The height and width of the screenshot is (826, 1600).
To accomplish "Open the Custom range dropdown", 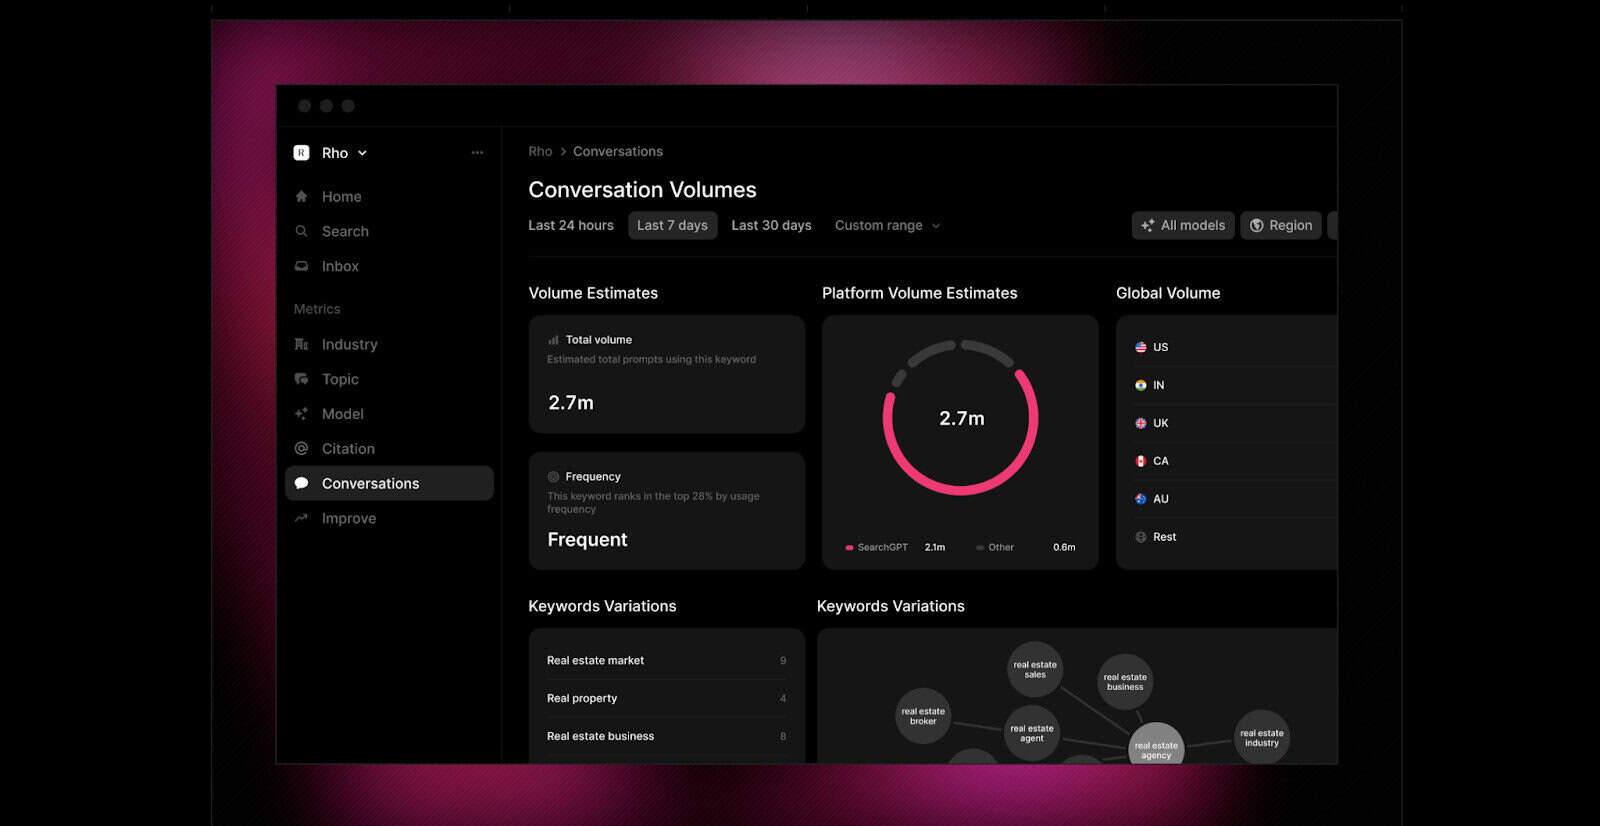I will point(887,226).
